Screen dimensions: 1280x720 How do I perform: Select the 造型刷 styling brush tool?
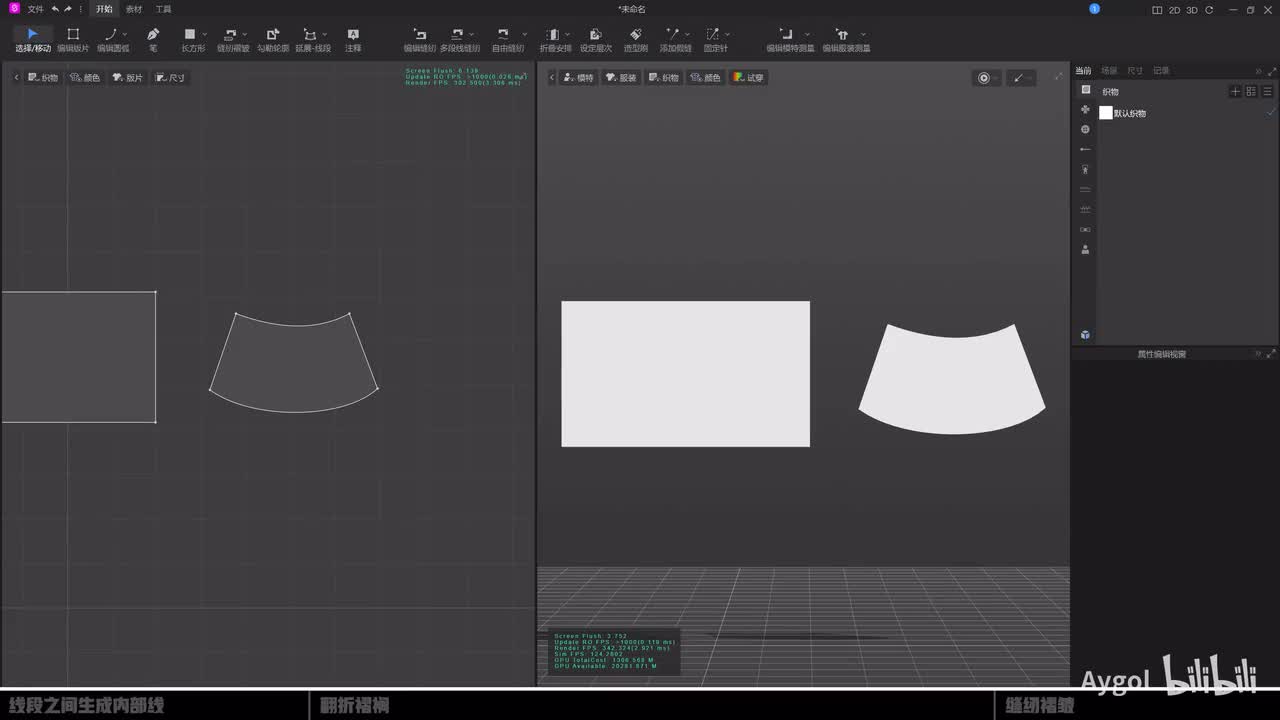click(x=636, y=40)
